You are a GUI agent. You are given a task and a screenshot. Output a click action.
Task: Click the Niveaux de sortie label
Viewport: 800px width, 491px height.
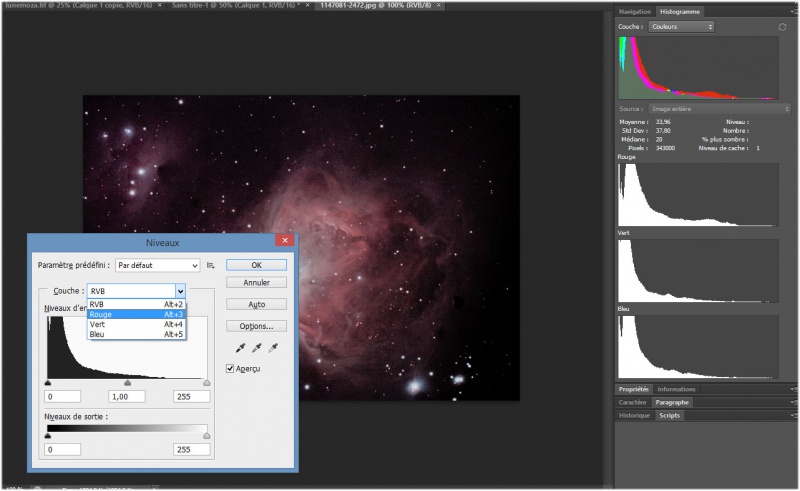[x=76, y=417]
